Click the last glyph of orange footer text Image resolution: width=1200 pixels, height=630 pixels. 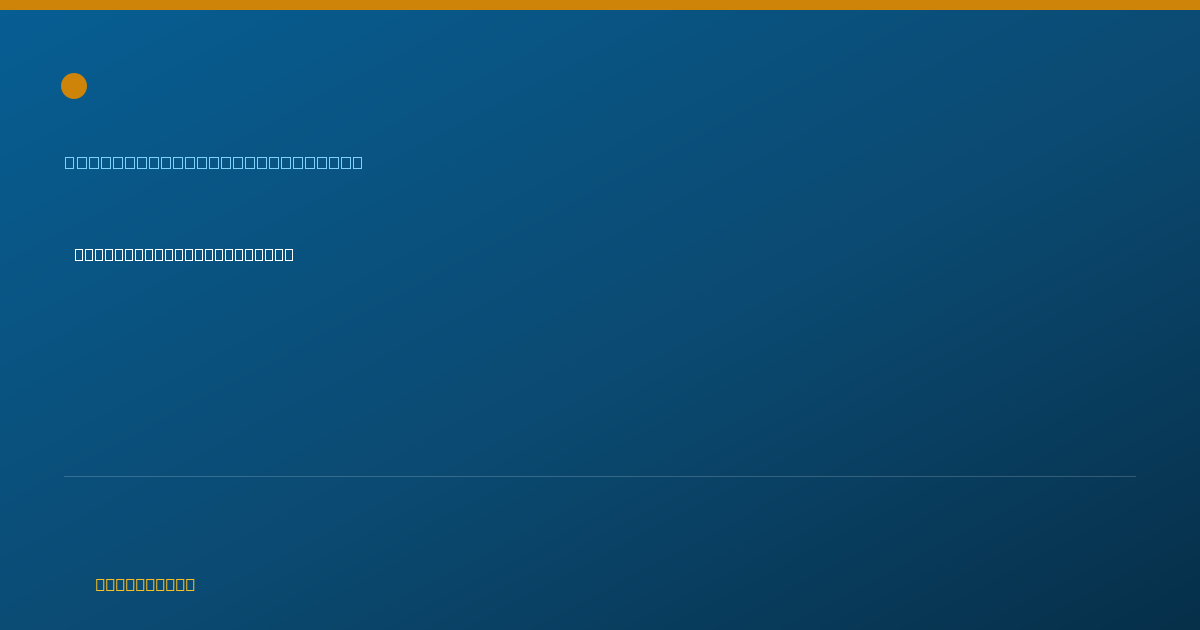[x=190, y=584]
